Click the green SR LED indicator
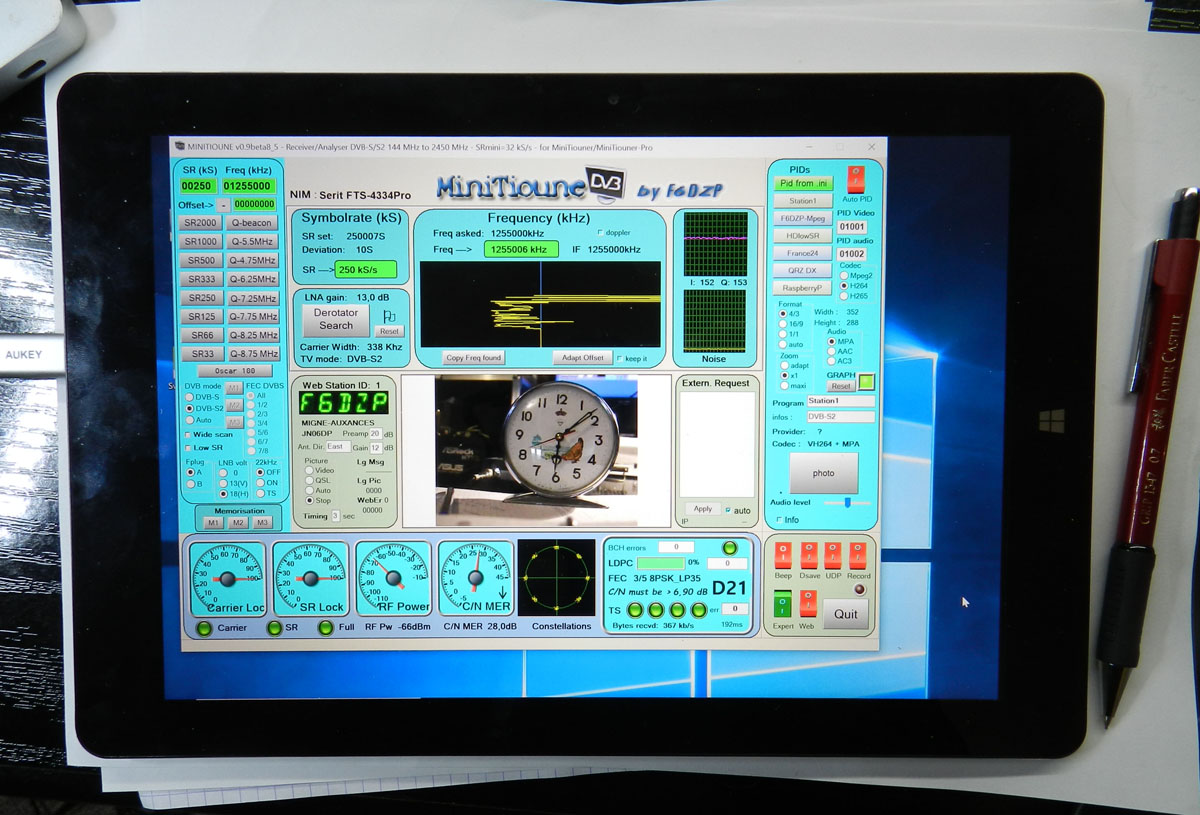This screenshot has height=815, width=1200. click(x=274, y=628)
